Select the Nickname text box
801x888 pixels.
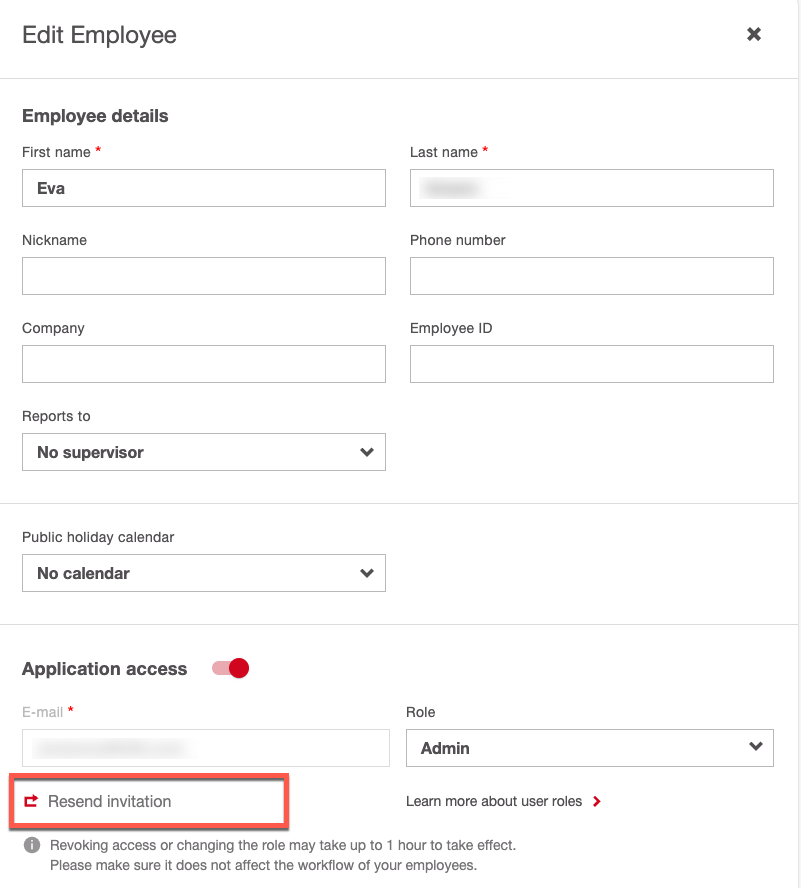click(204, 276)
